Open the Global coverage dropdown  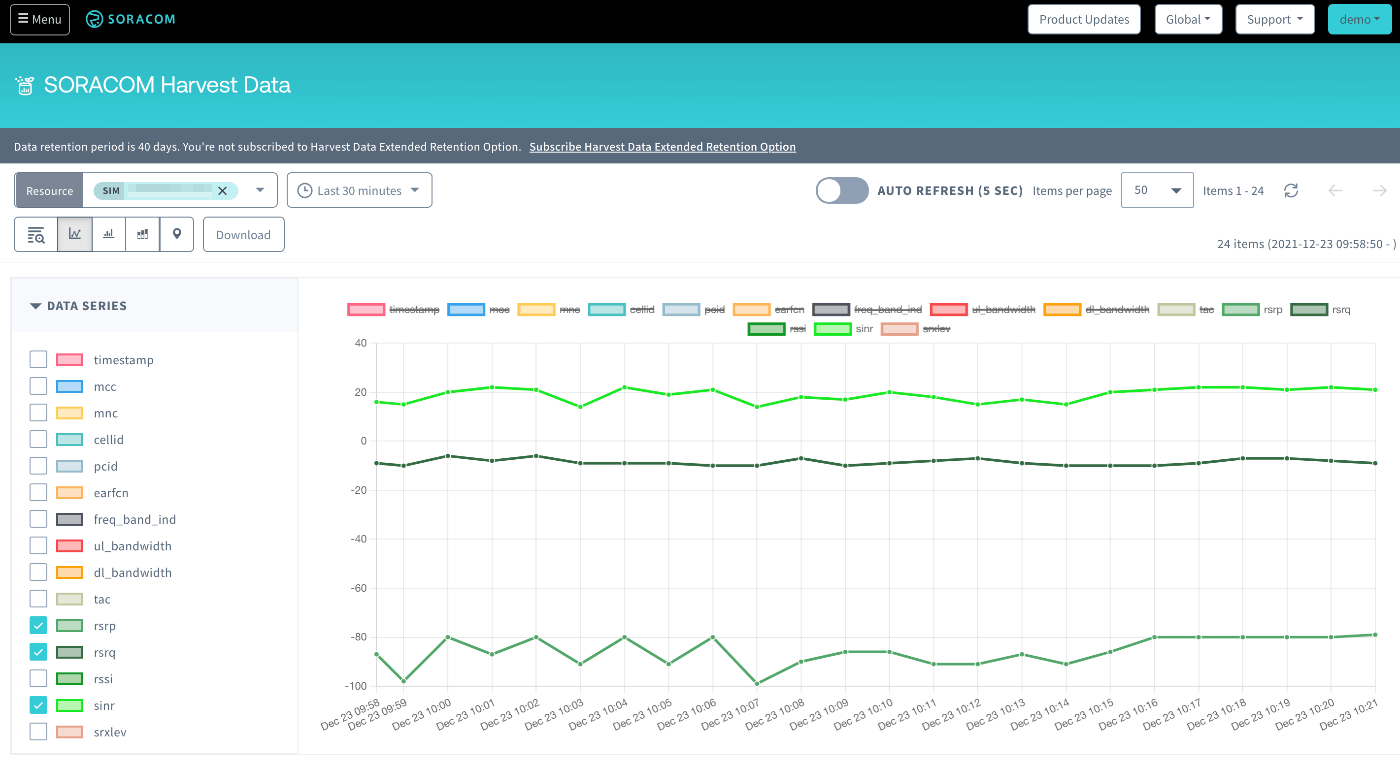pyautogui.click(x=1188, y=19)
